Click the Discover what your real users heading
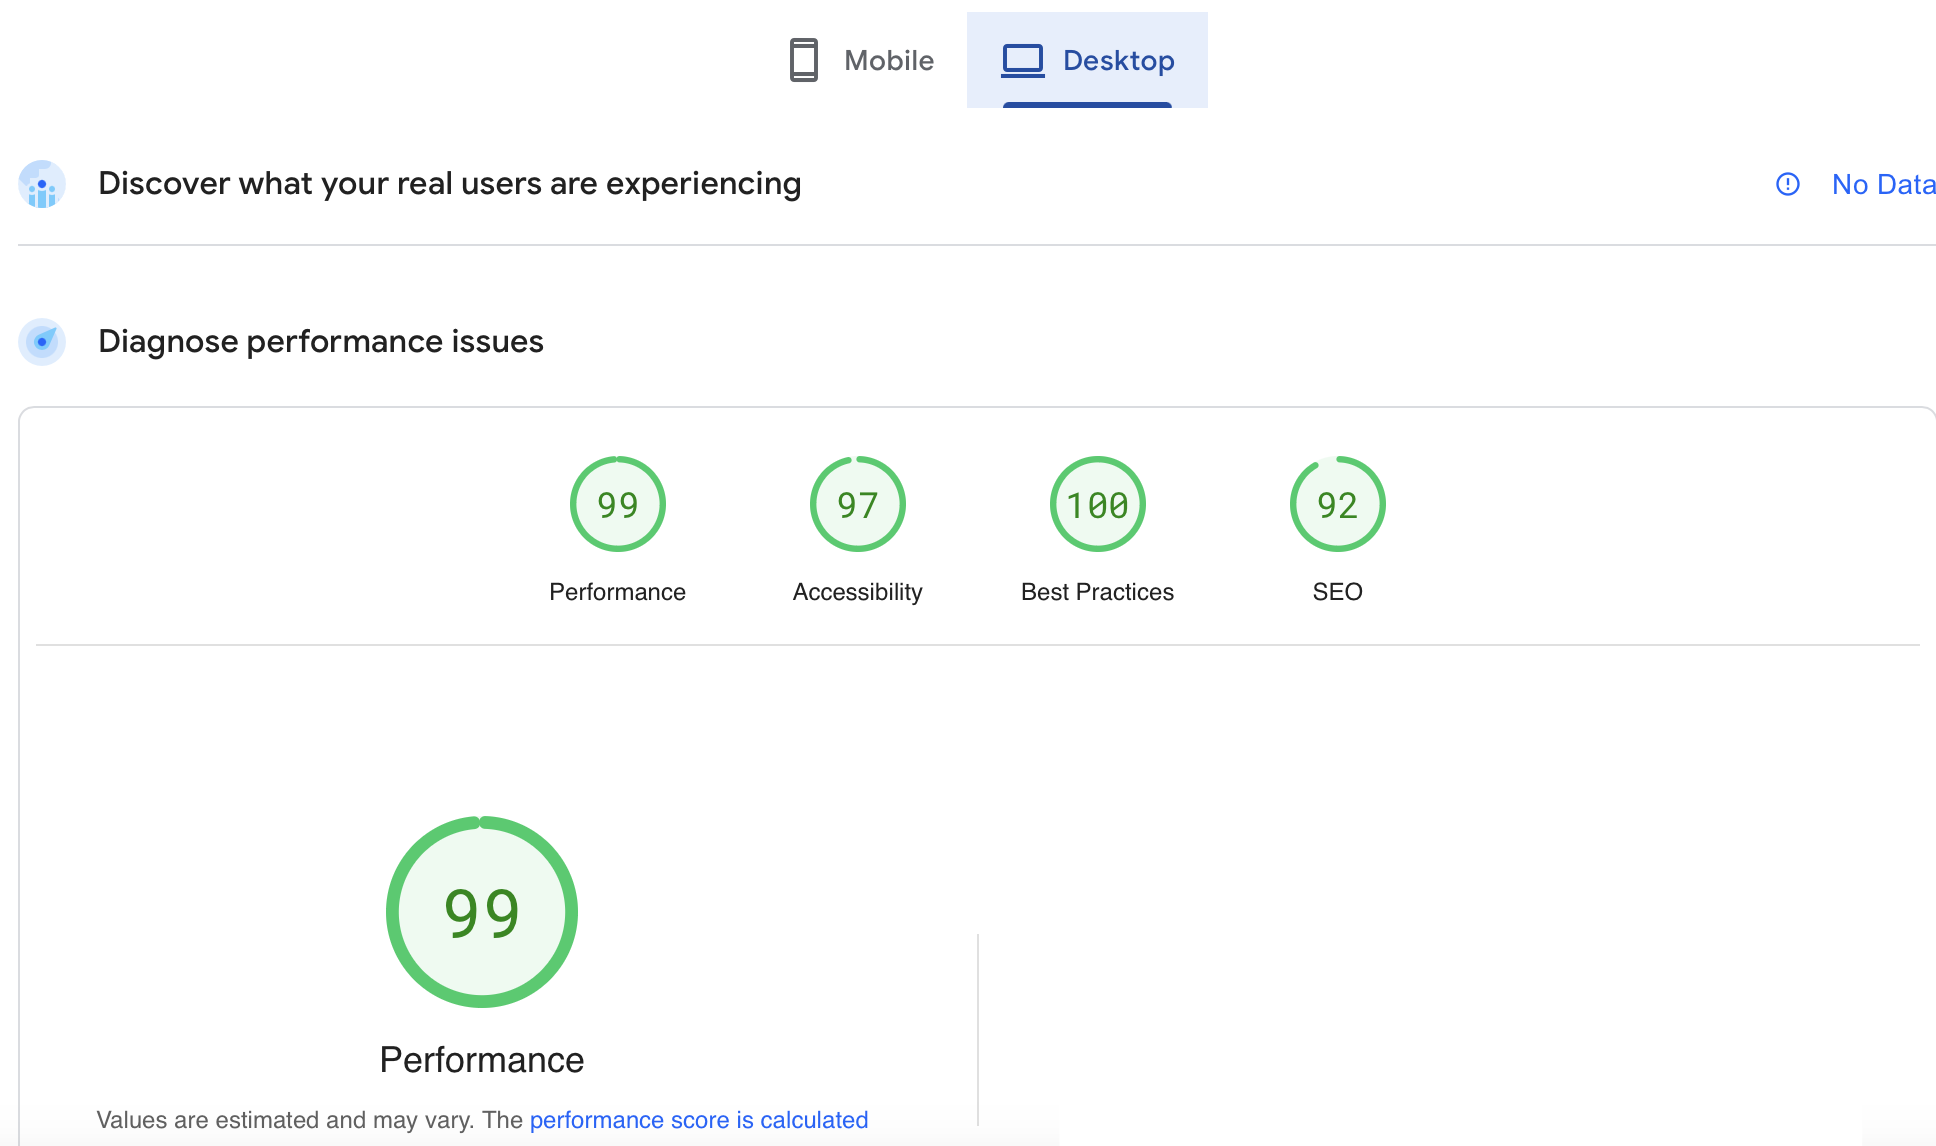The image size is (1936, 1146). [x=450, y=184]
